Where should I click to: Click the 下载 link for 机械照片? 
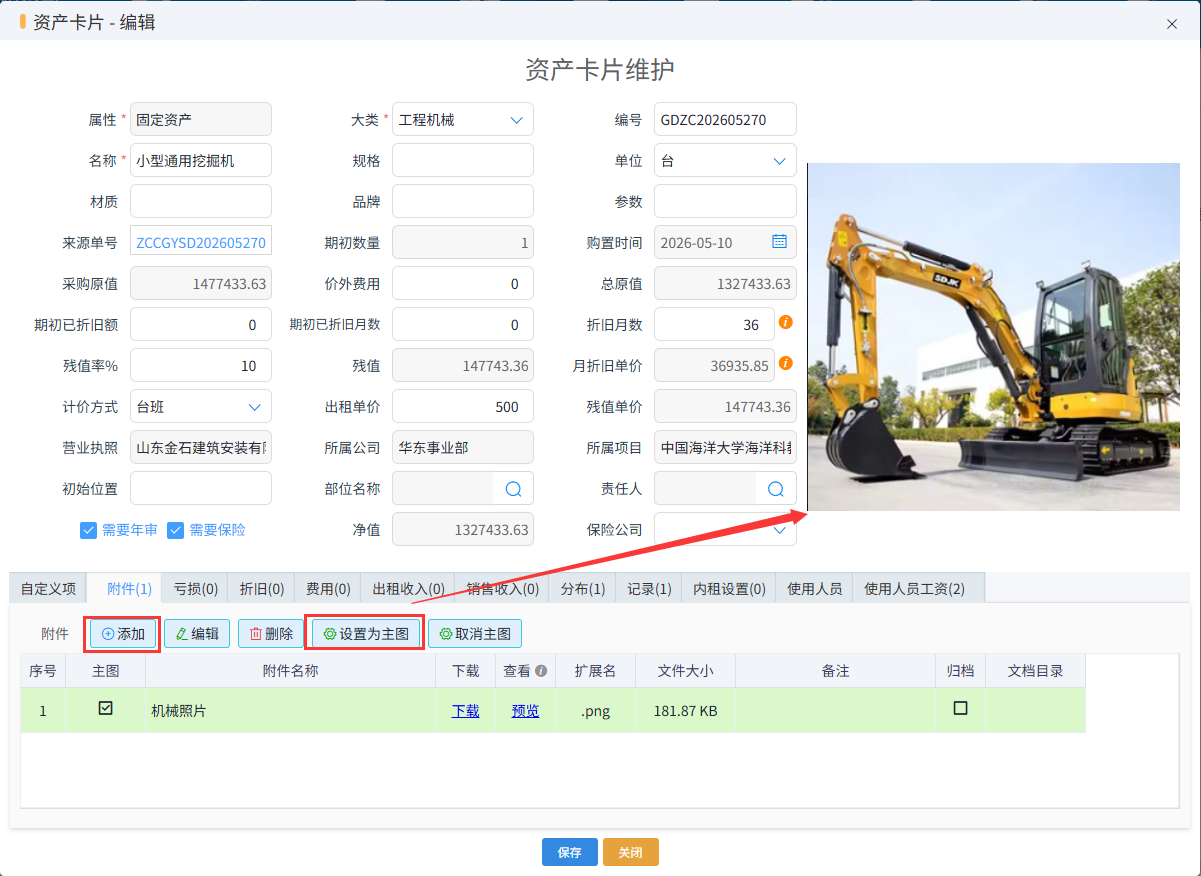(465, 711)
